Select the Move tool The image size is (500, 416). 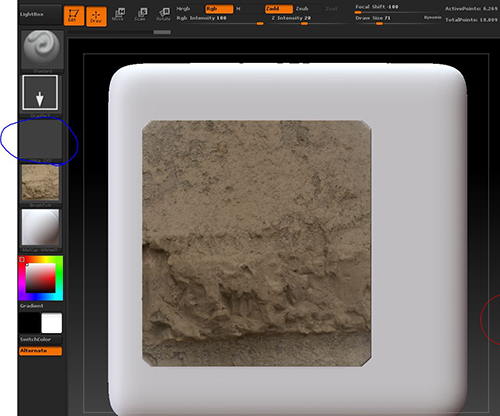point(118,15)
